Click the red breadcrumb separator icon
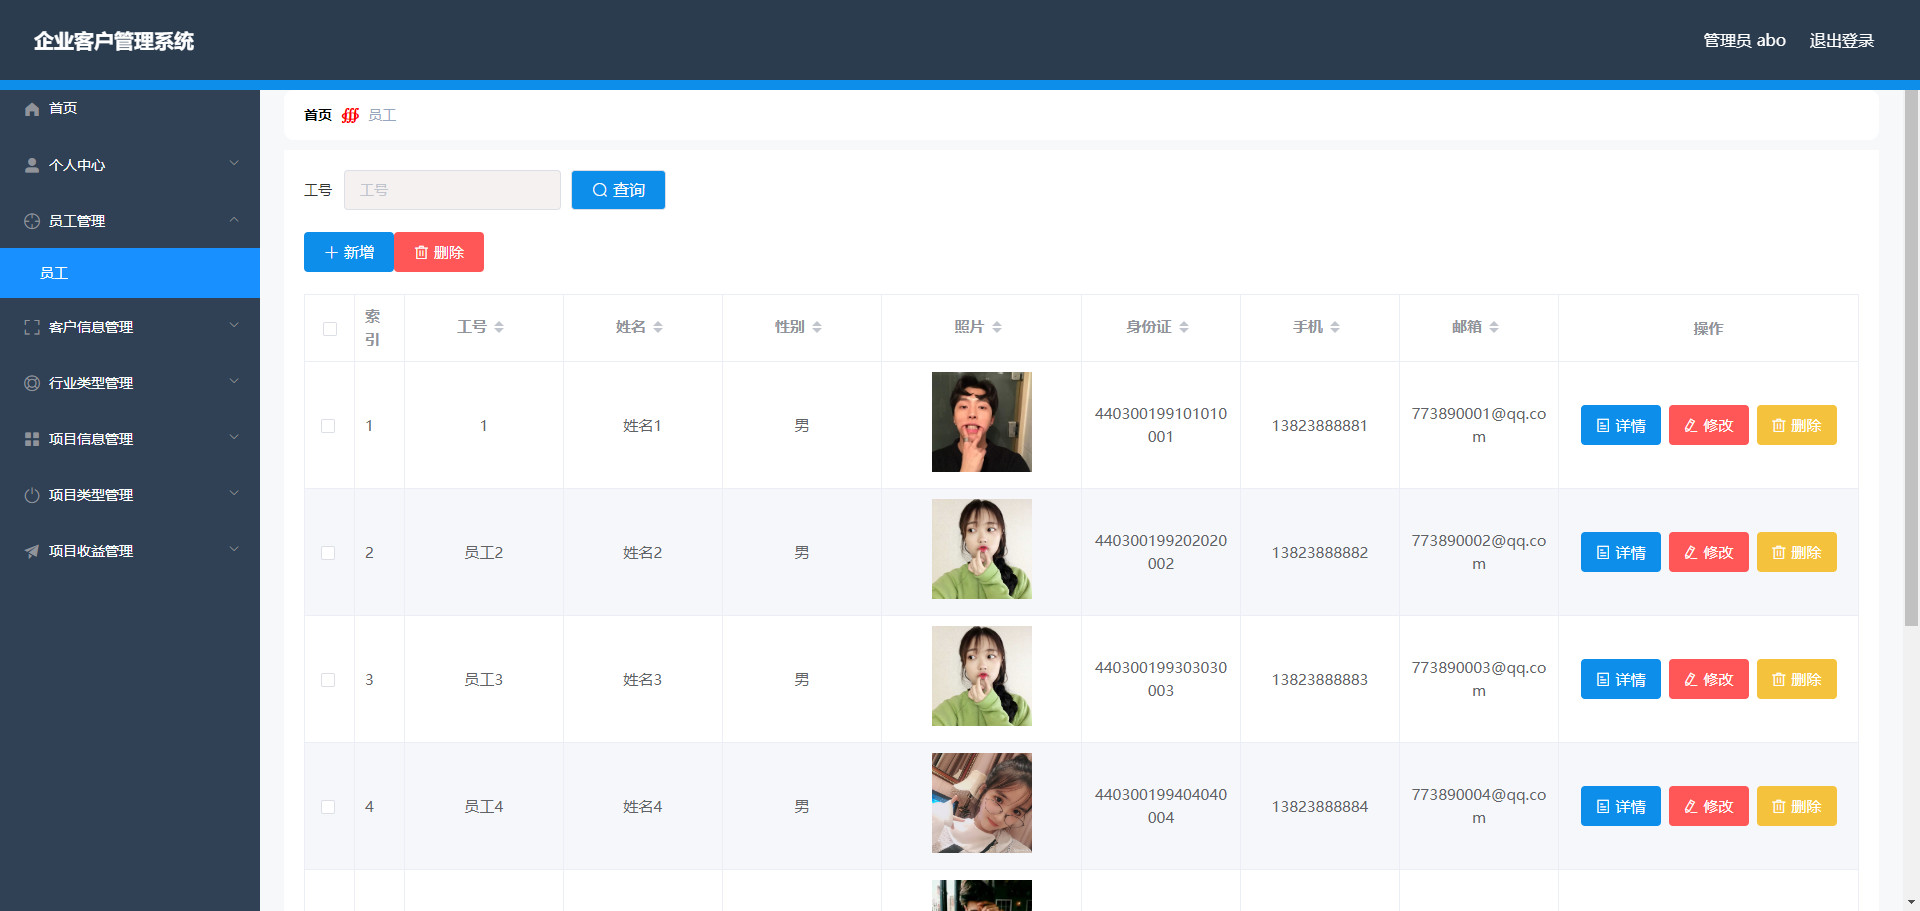1920x911 pixels. (x=350, y=115)
